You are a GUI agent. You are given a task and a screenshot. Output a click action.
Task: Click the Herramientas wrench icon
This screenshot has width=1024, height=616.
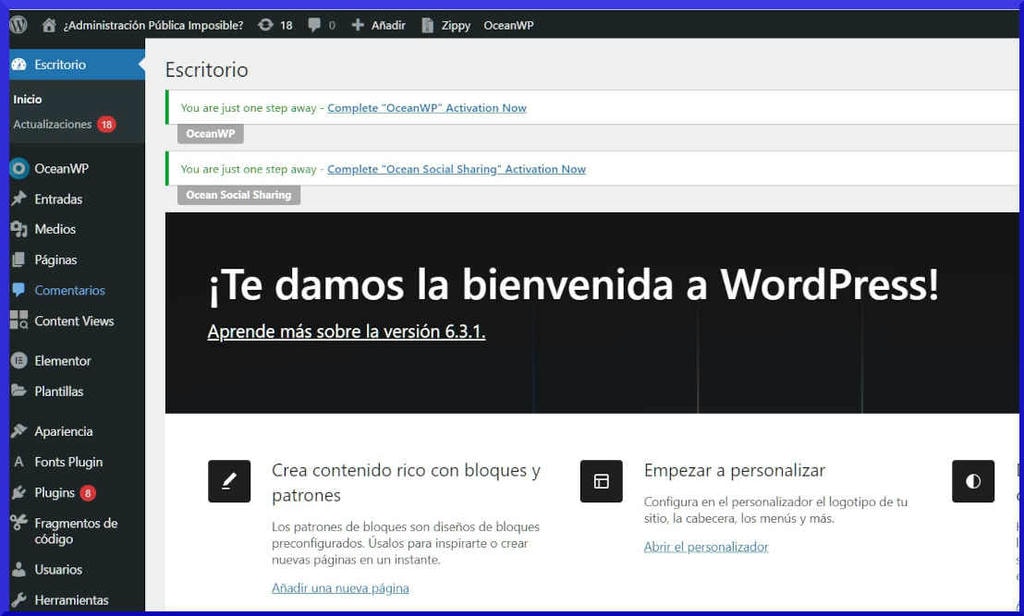click(x=19, y=600)
